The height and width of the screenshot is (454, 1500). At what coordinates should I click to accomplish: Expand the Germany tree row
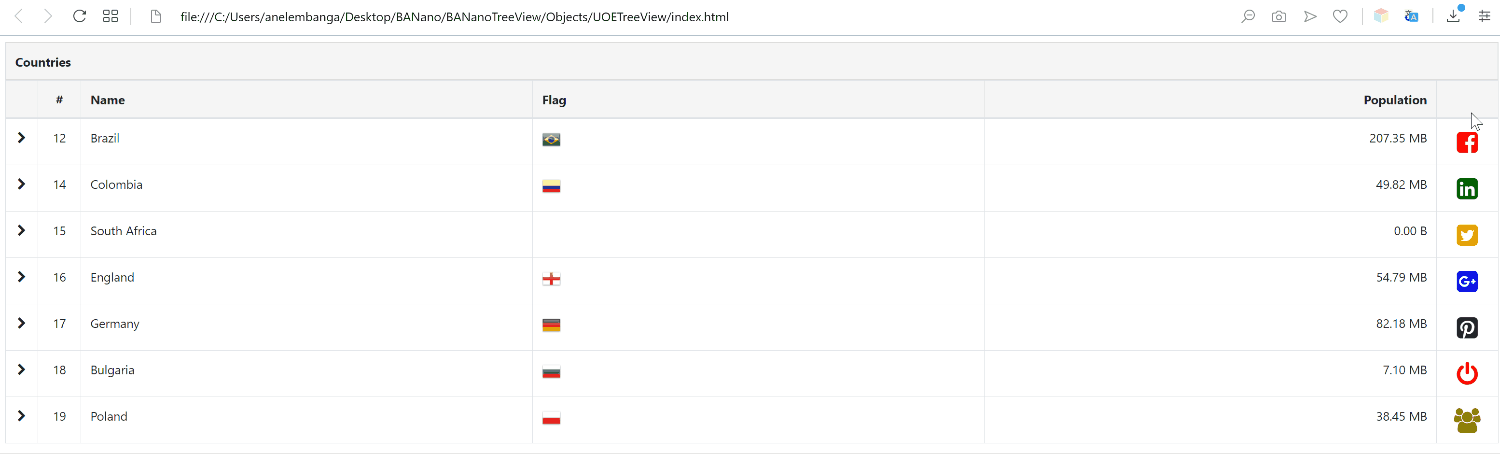pyautogui.click(x=21, y=324)
